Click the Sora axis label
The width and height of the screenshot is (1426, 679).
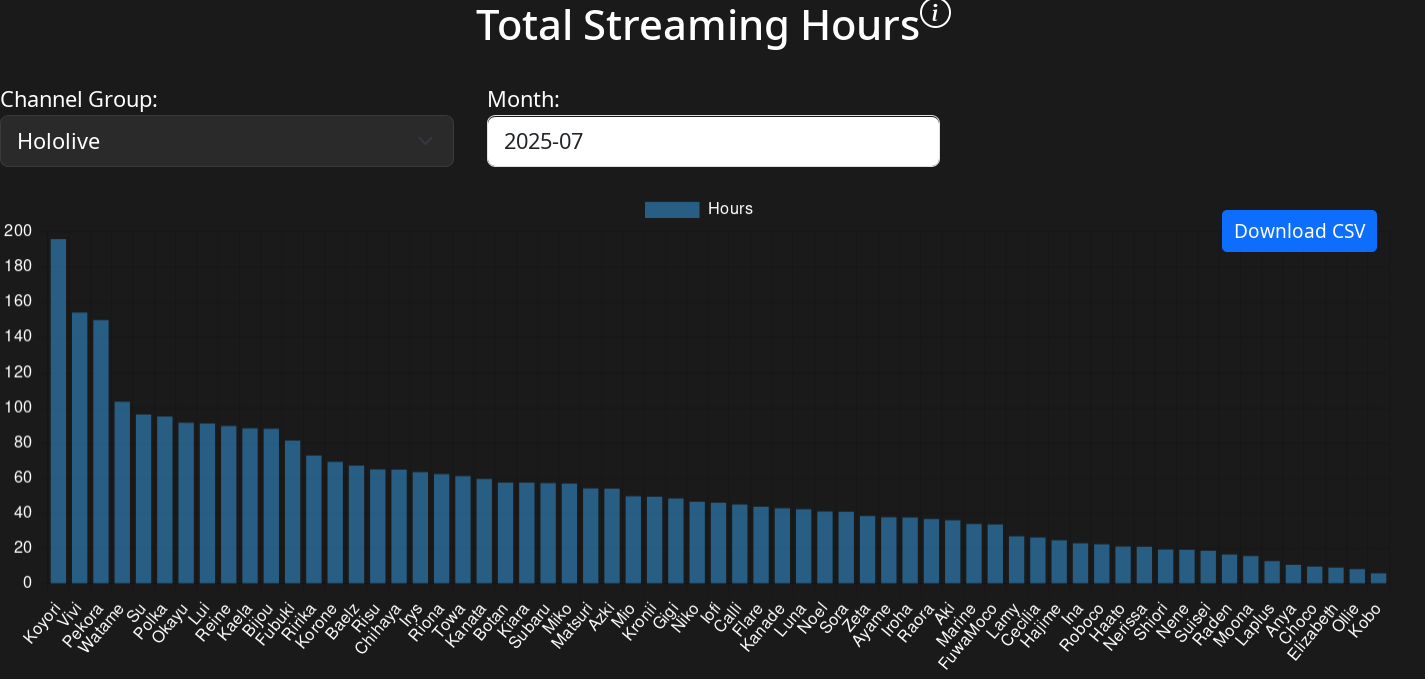pyautogui.click(x=834, y=617)
